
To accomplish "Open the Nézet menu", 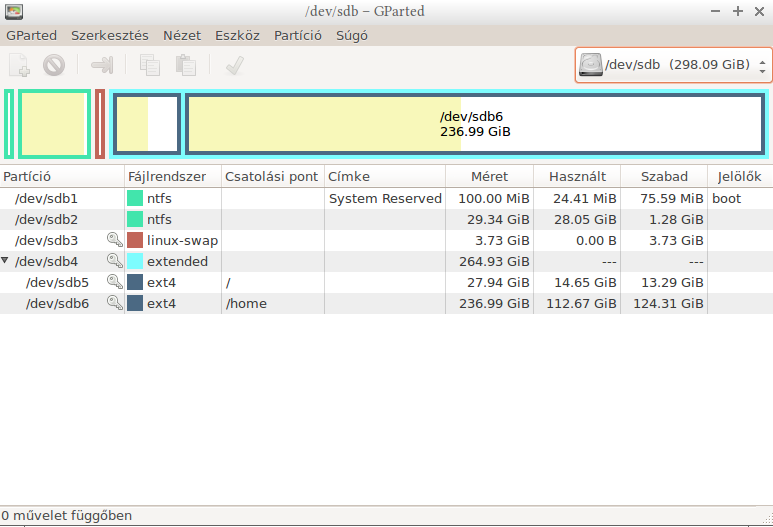I will point(182,35).
